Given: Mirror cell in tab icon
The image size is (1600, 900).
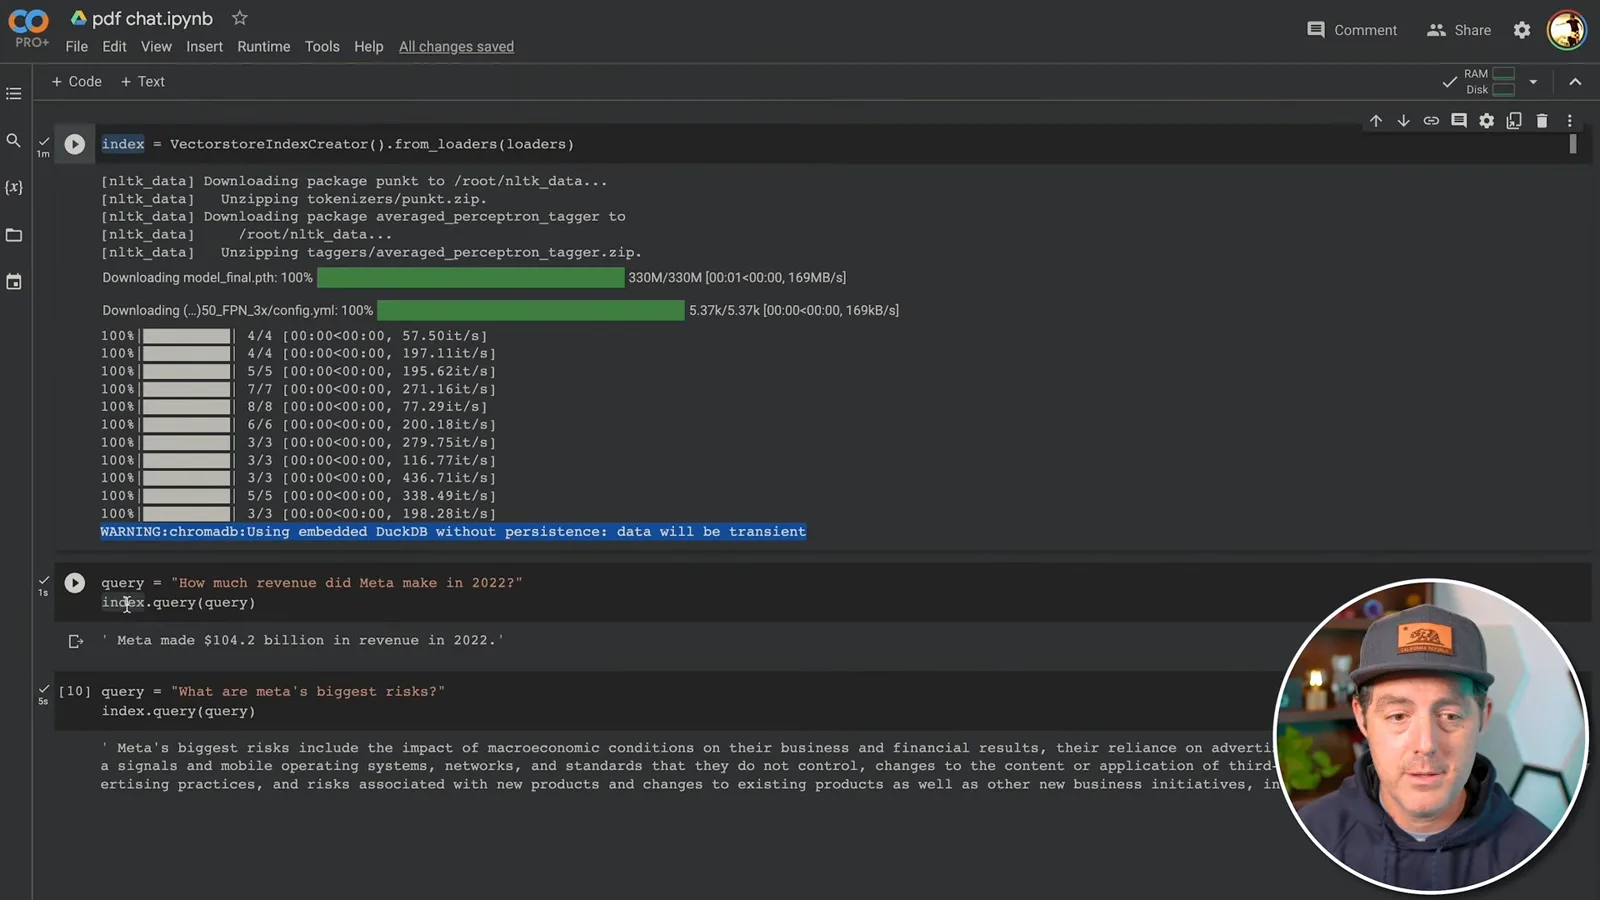Looking at the screenshot, I should pos(1514,121).
